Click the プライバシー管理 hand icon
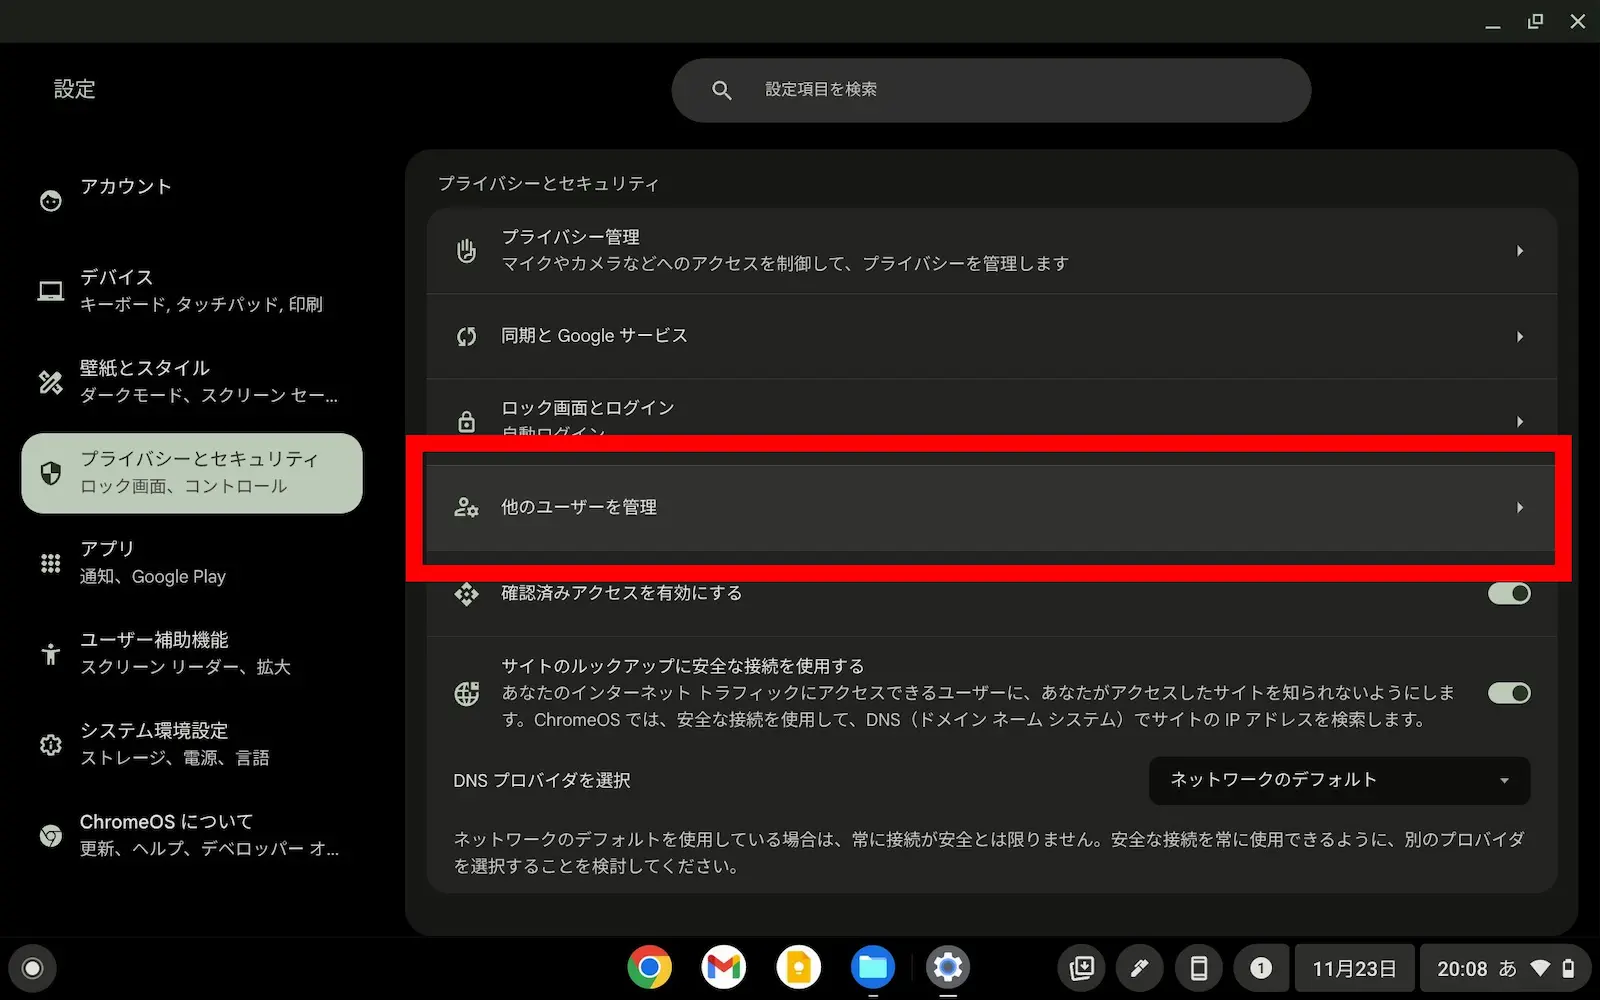The image size is (1600, 1000). tap(466, 251)
